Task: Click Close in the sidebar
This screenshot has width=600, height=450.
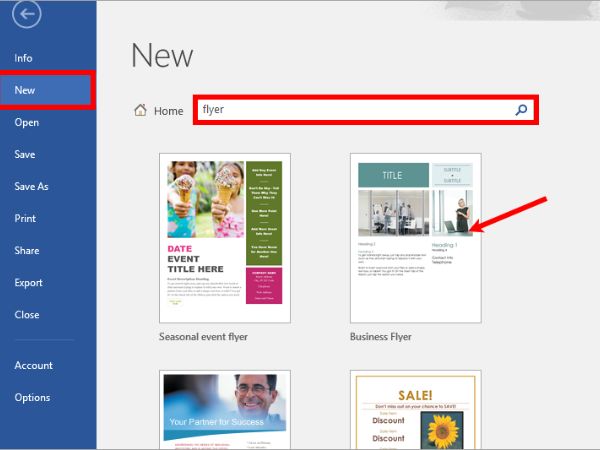Action: 27,314
